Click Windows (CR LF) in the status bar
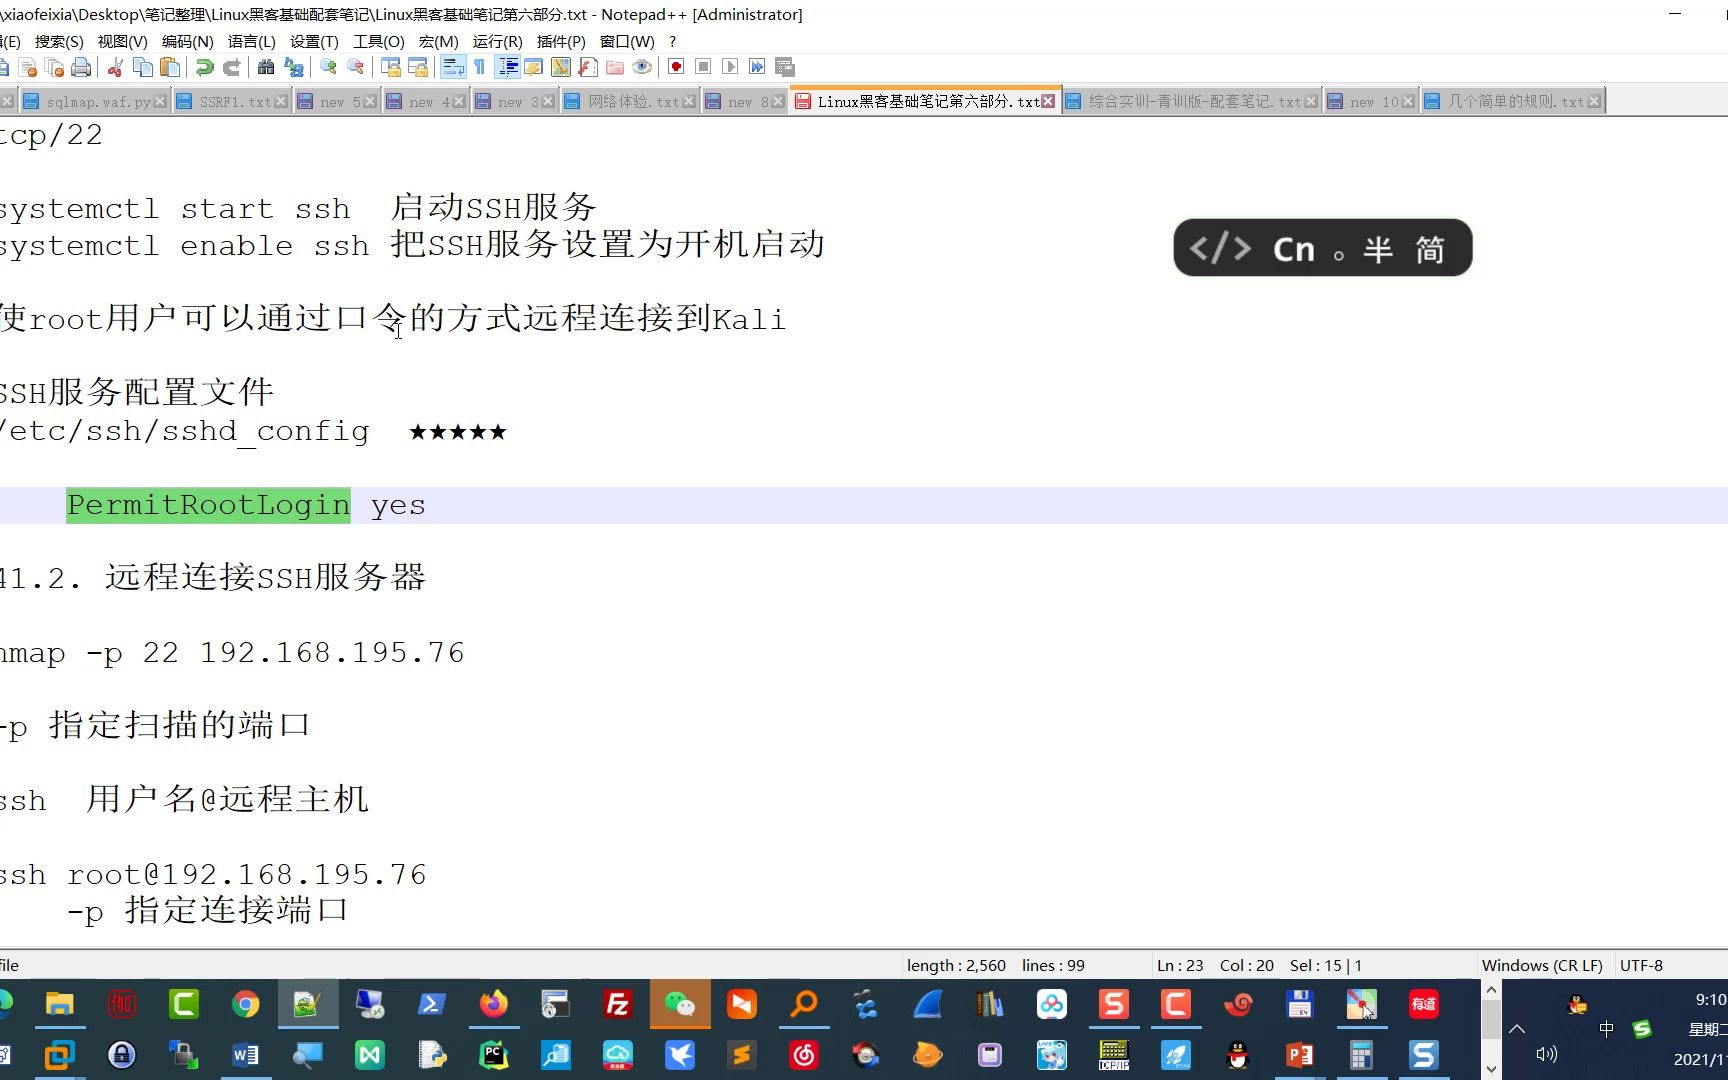Screen dimensions: 1728x1080 click(1543, 965)
